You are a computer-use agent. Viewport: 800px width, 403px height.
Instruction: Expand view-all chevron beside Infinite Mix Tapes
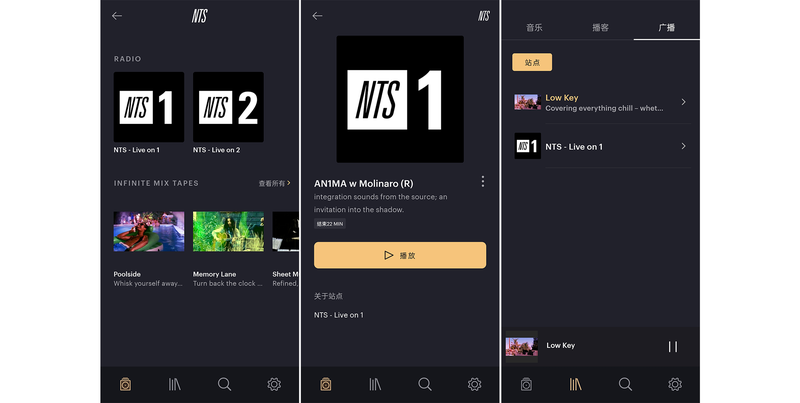click(289, 183)
